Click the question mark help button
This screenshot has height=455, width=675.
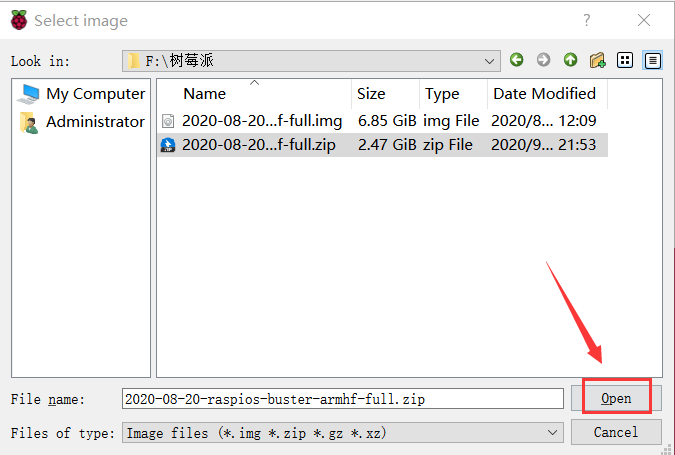(x=587, y=20)
